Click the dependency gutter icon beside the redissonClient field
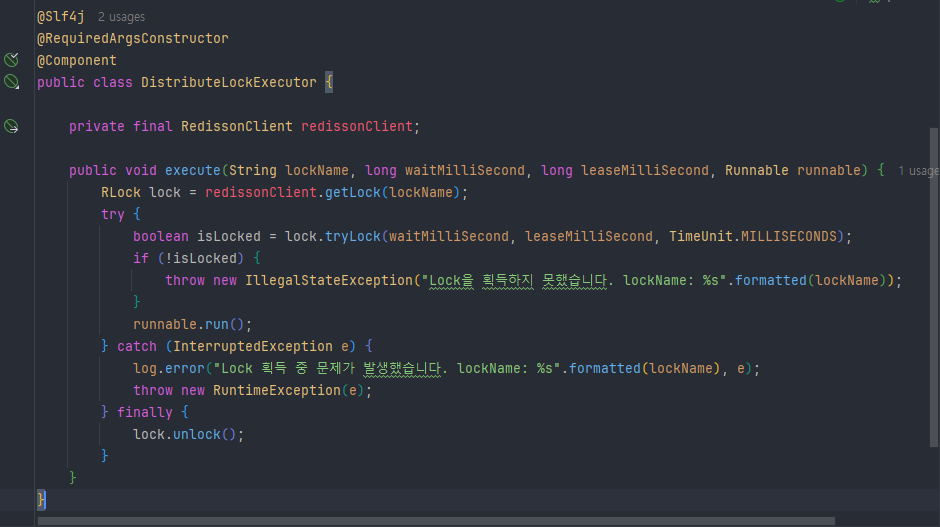The image size is (940, 527). coord(11,126)
